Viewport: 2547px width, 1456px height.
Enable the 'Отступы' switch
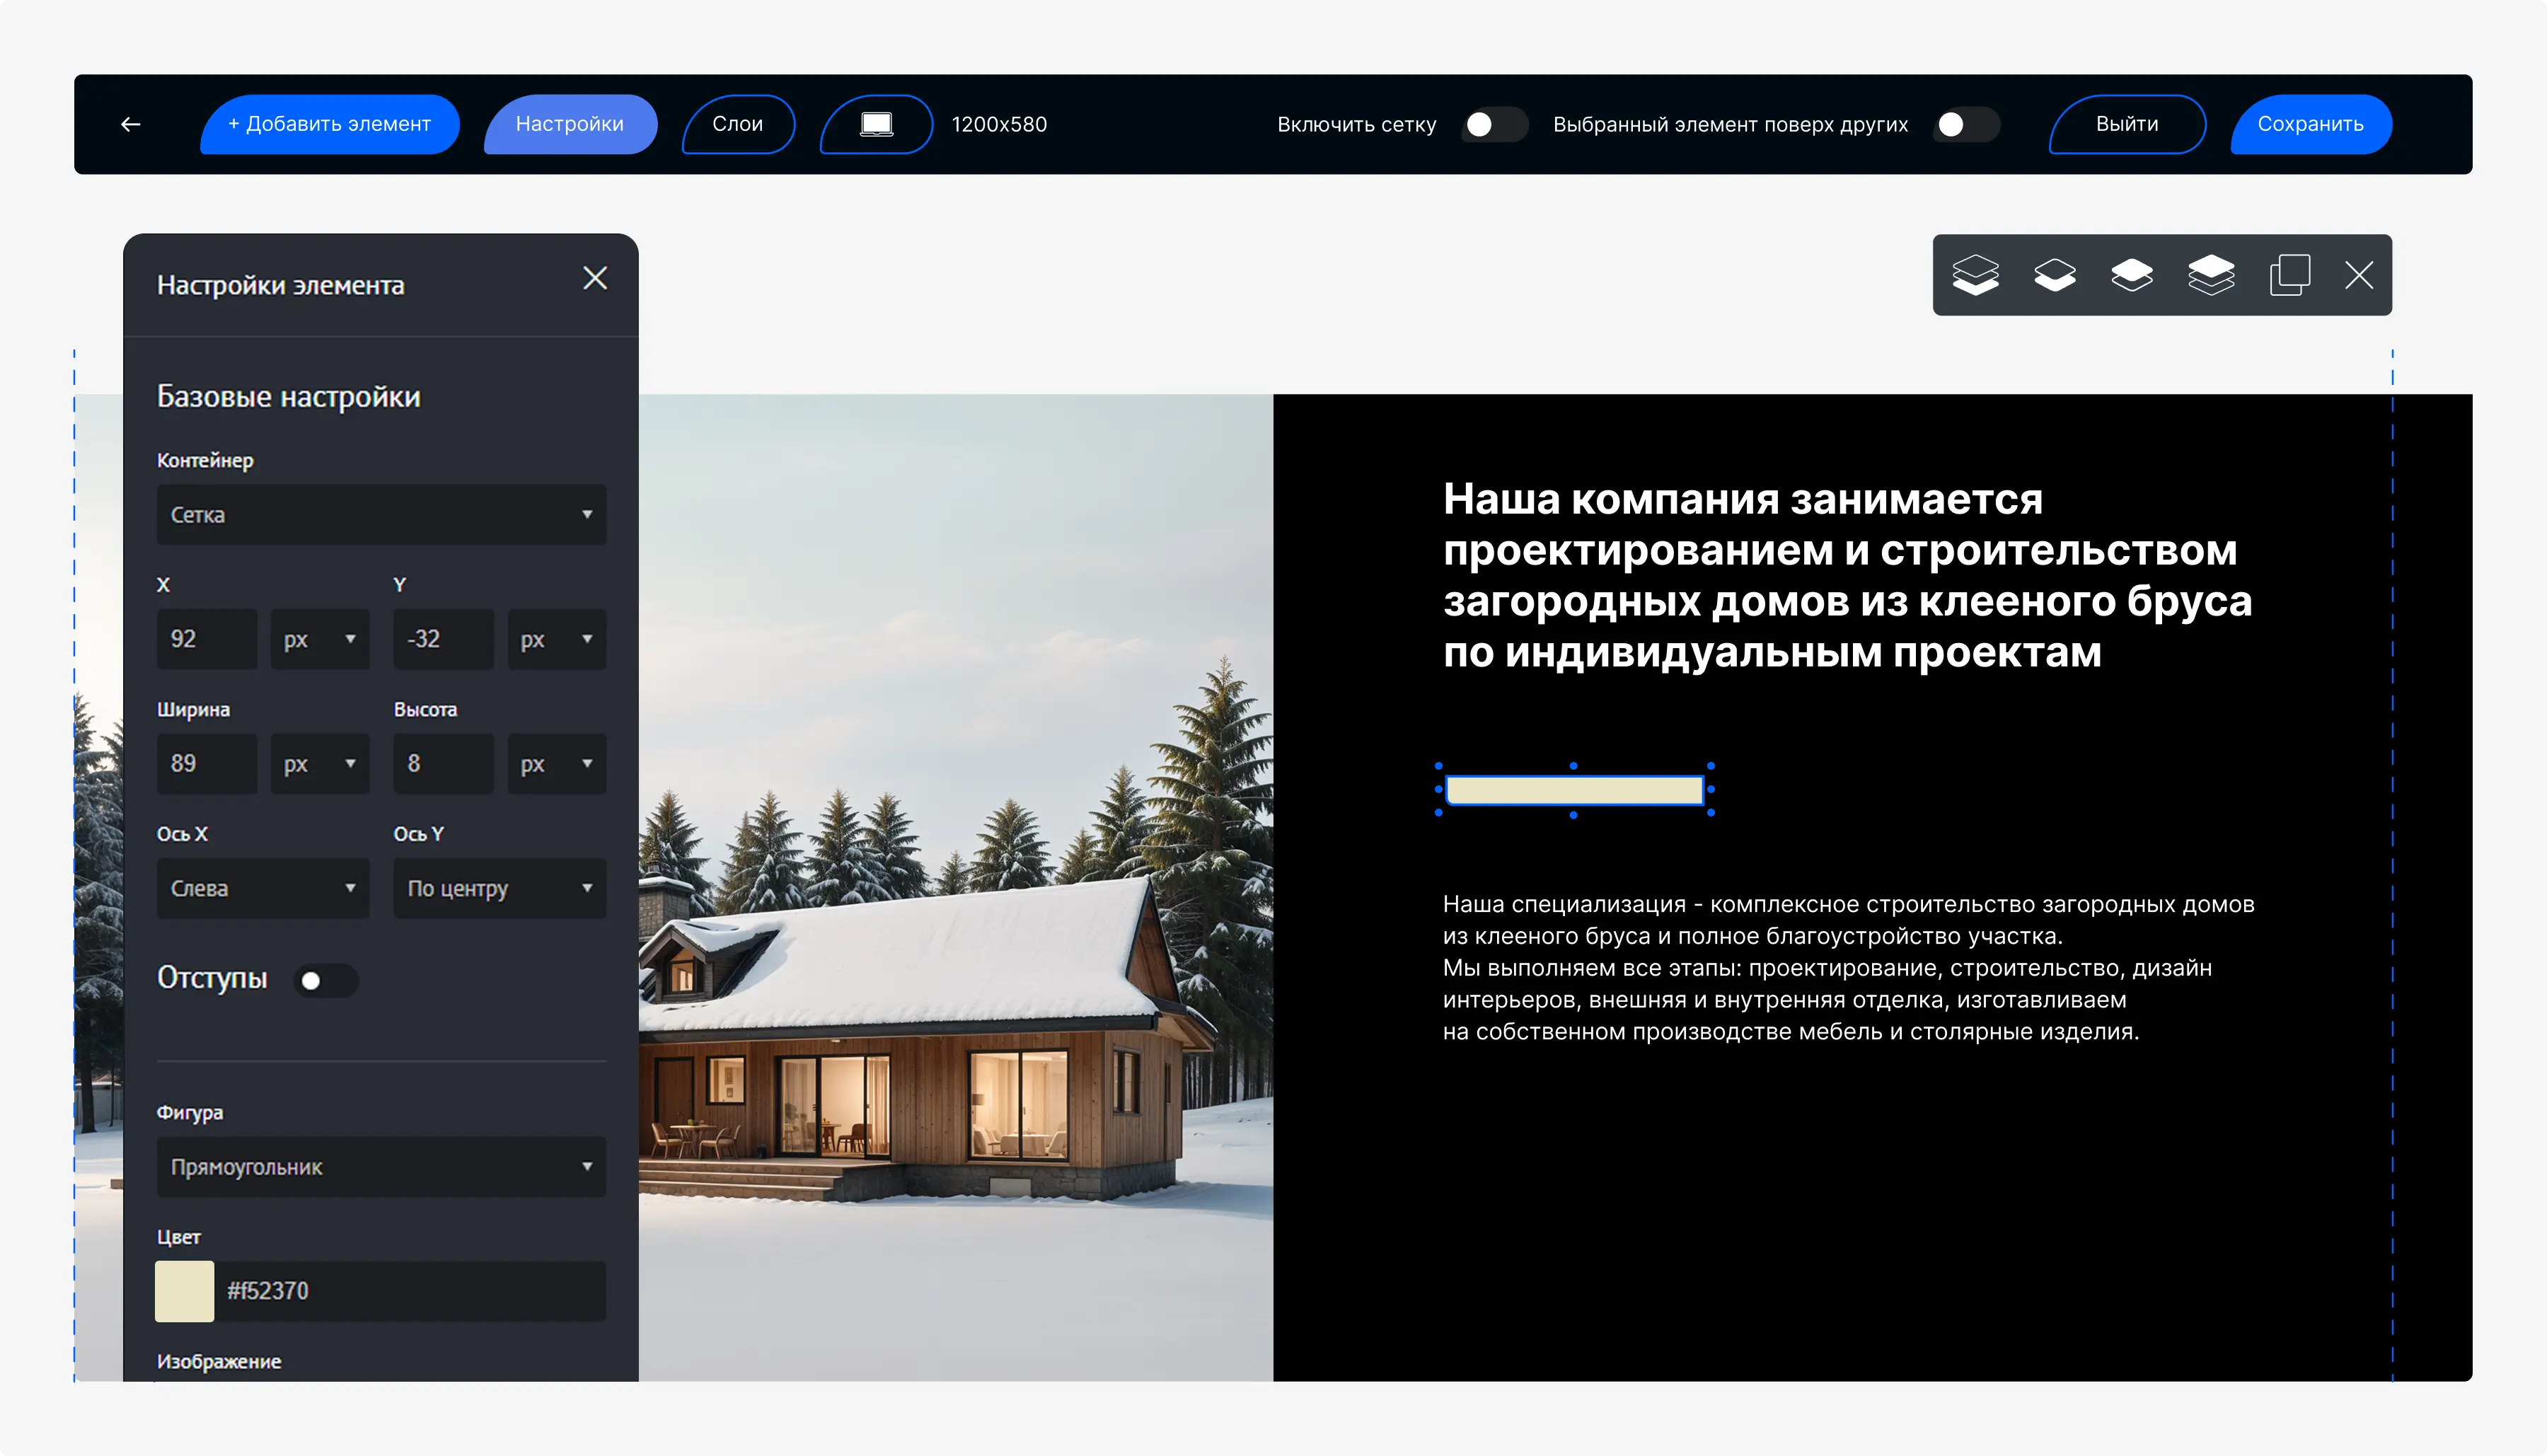coord(327,981)
